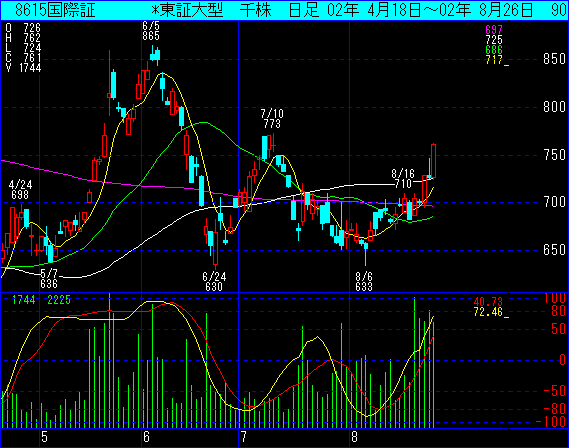The width and height of the screenshot is (569, 448).
Task: Click the green moving average value 686
Action: [x=494, y=50]
